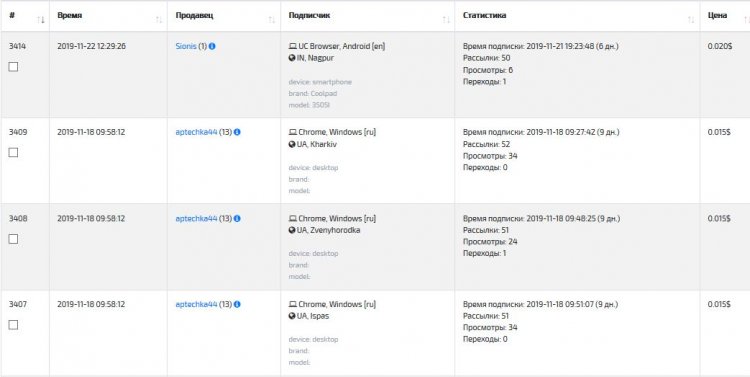This screenshot has width=750, height=377.
Task: Open aptechka44 link in row 3409
Action: pos(197,132)
